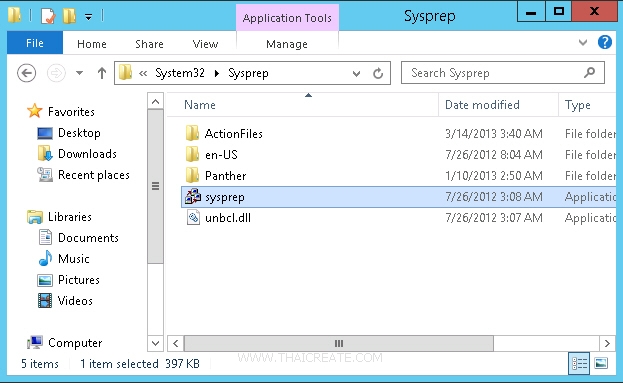
Task: Click Sysprep in the address bar path
Action: pos(248,73)
